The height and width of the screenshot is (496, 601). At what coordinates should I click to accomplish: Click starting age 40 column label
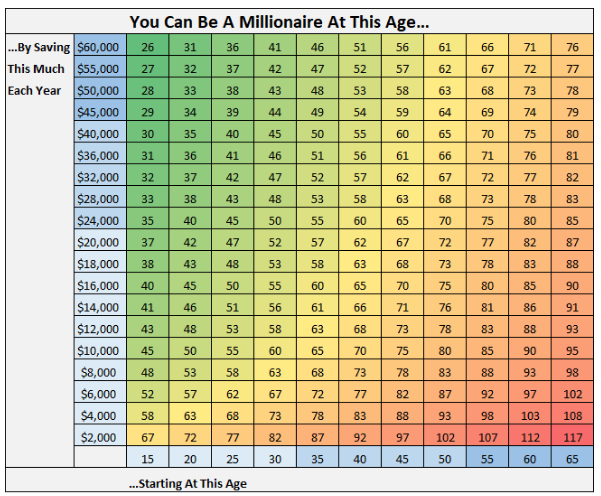coord(359,458)
